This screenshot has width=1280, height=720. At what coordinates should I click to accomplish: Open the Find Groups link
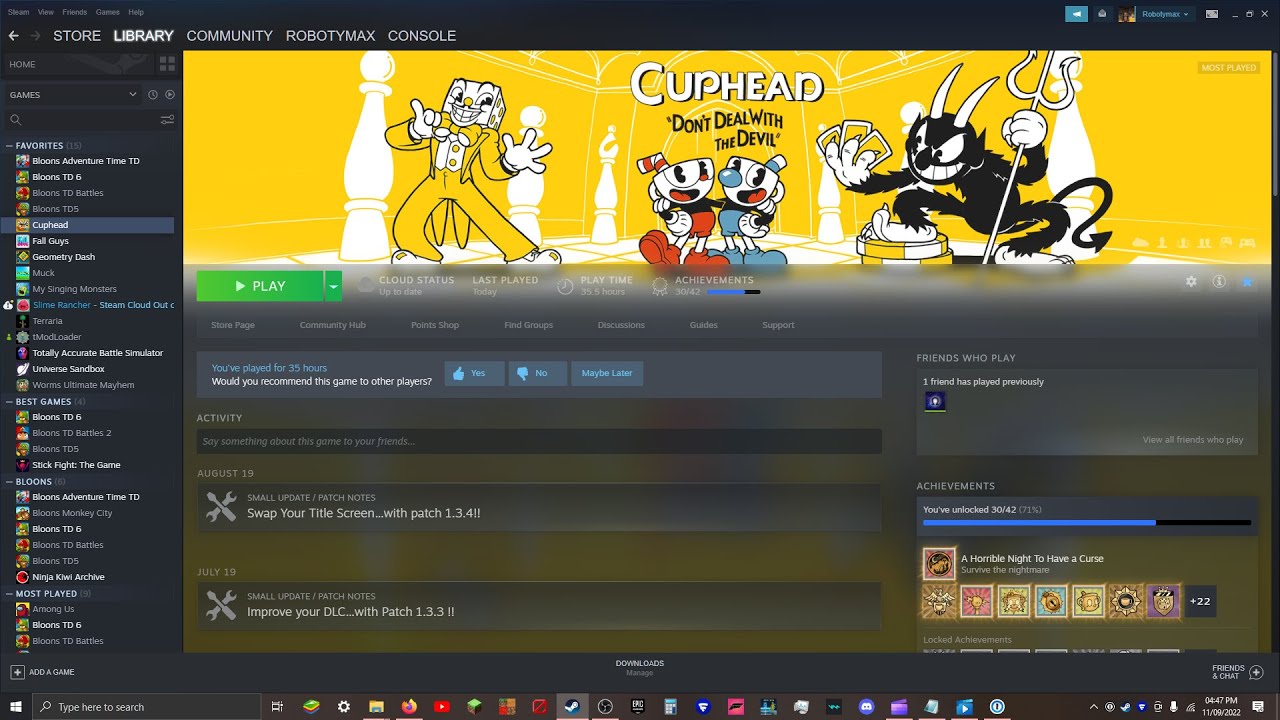[x=529, y=325]
